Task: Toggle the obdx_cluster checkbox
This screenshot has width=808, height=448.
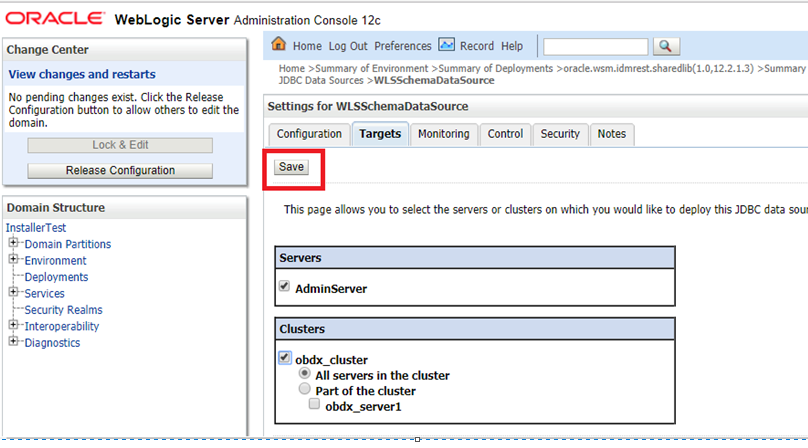Action: [284, 357]
